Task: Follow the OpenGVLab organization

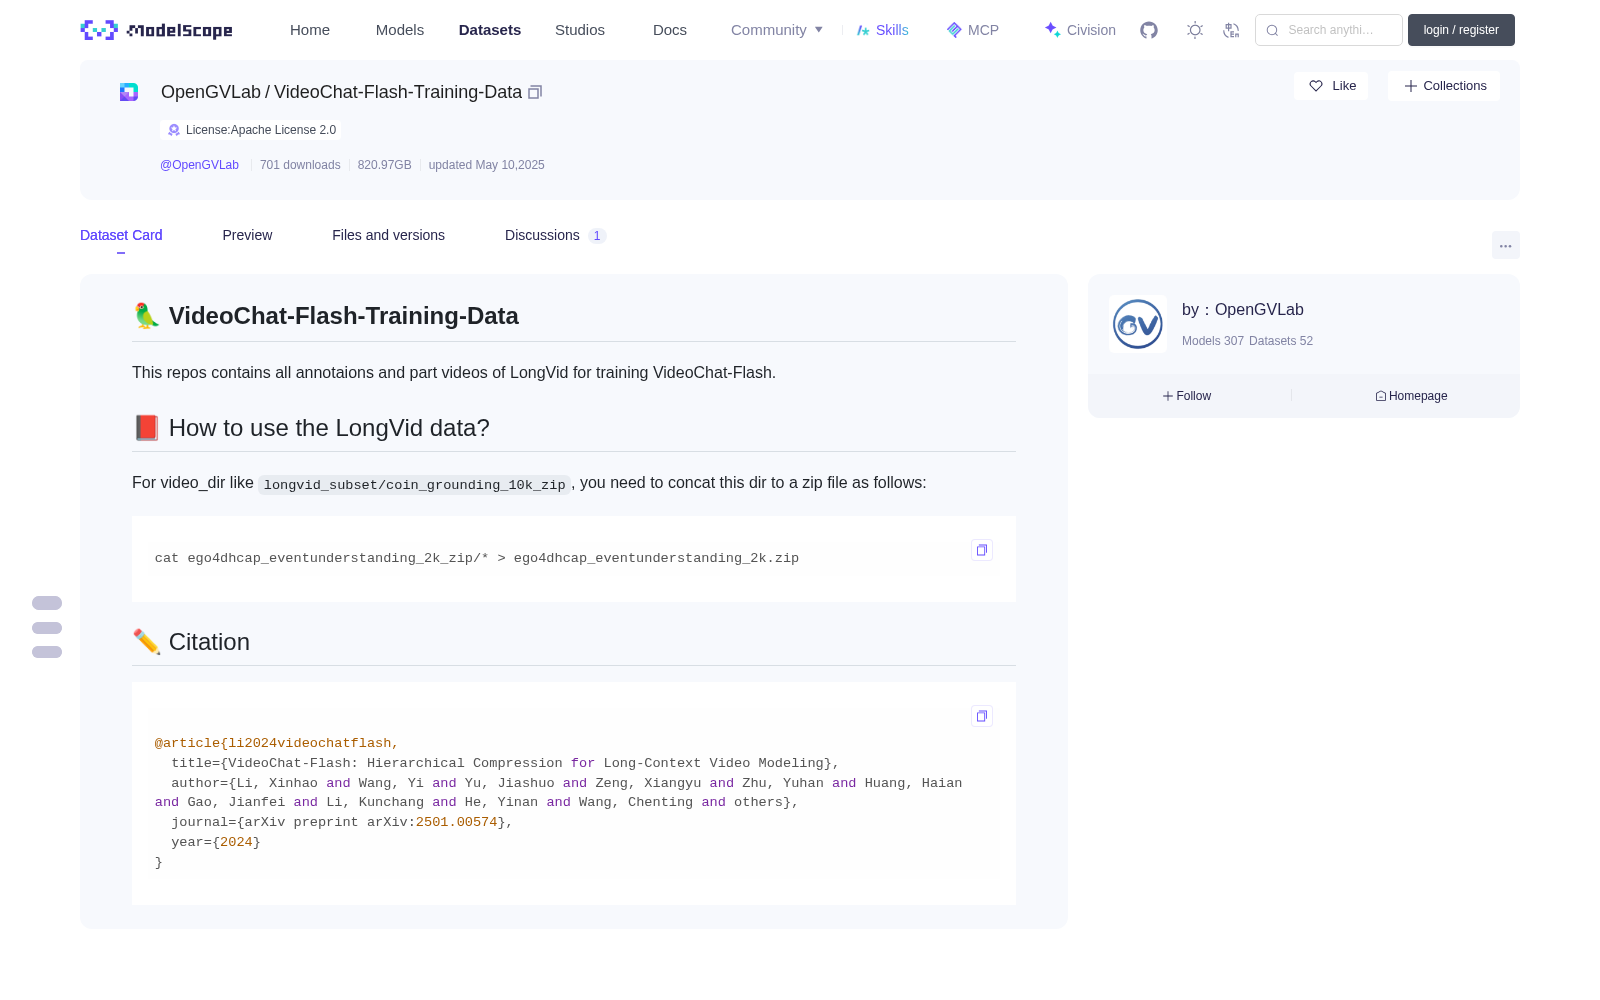Action: [x=1187, y=396]
